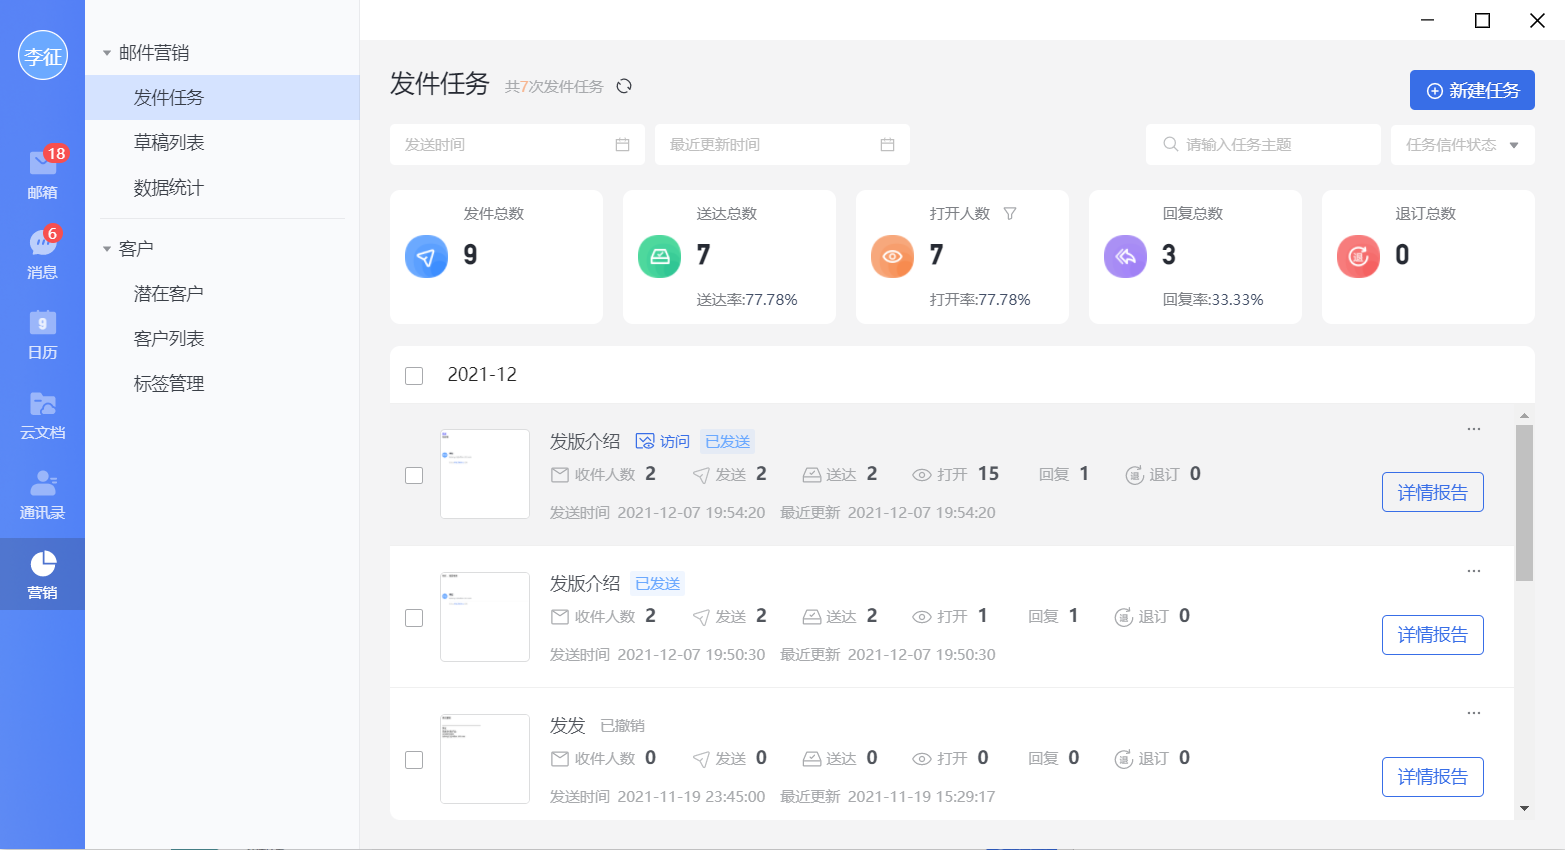Open the 任务信件状态 dropdown
1565x850 pixels.
[1462, 145]
